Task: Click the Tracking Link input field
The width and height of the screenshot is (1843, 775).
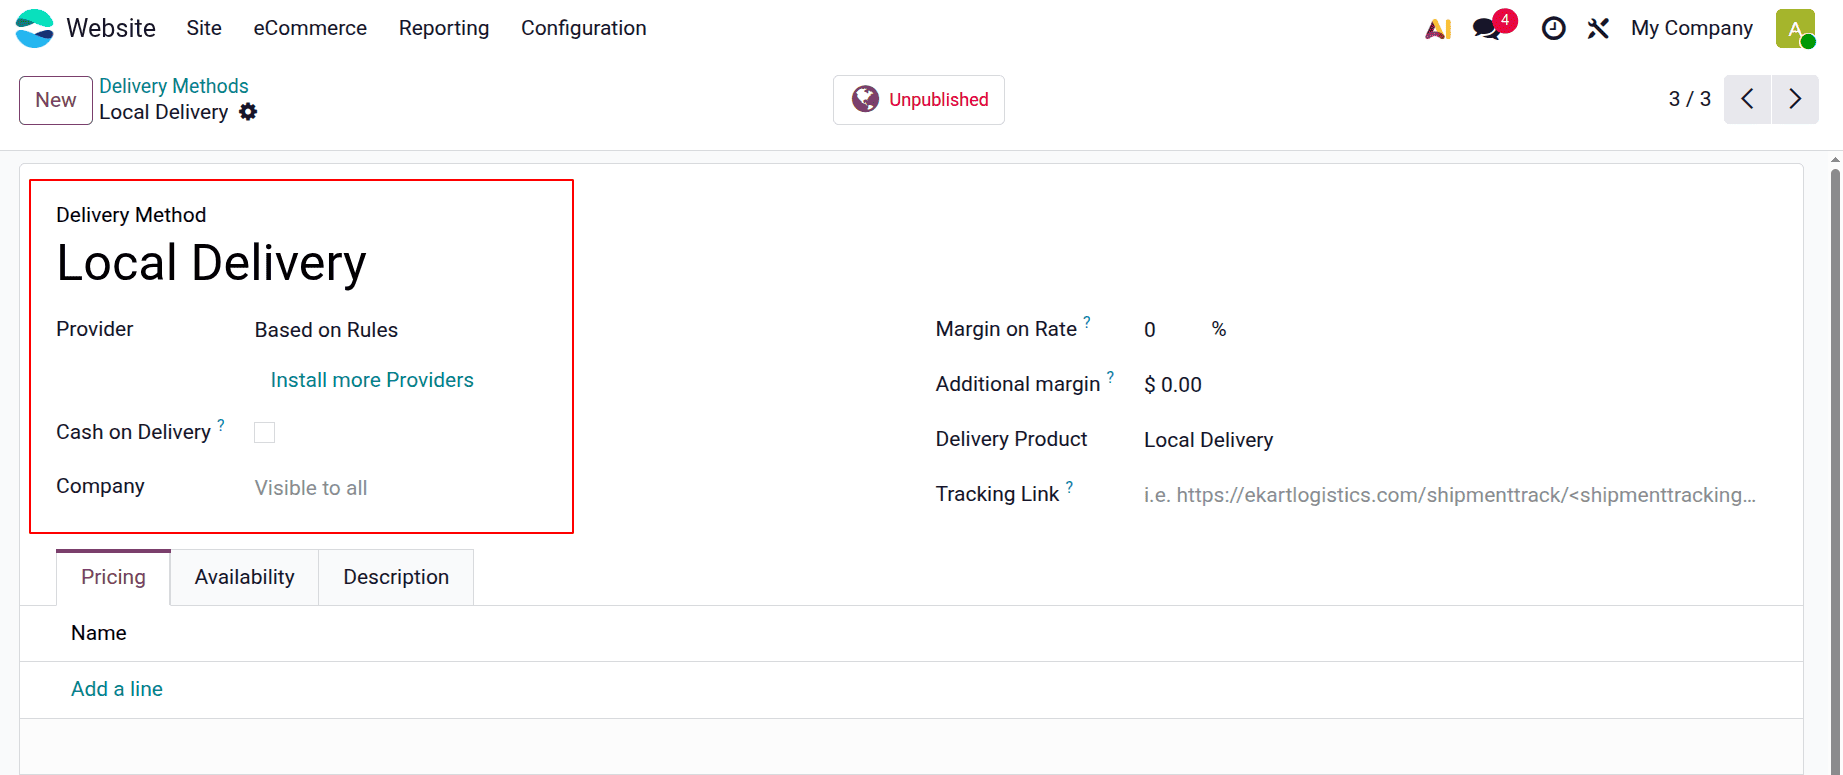Action: point(1450,495)
